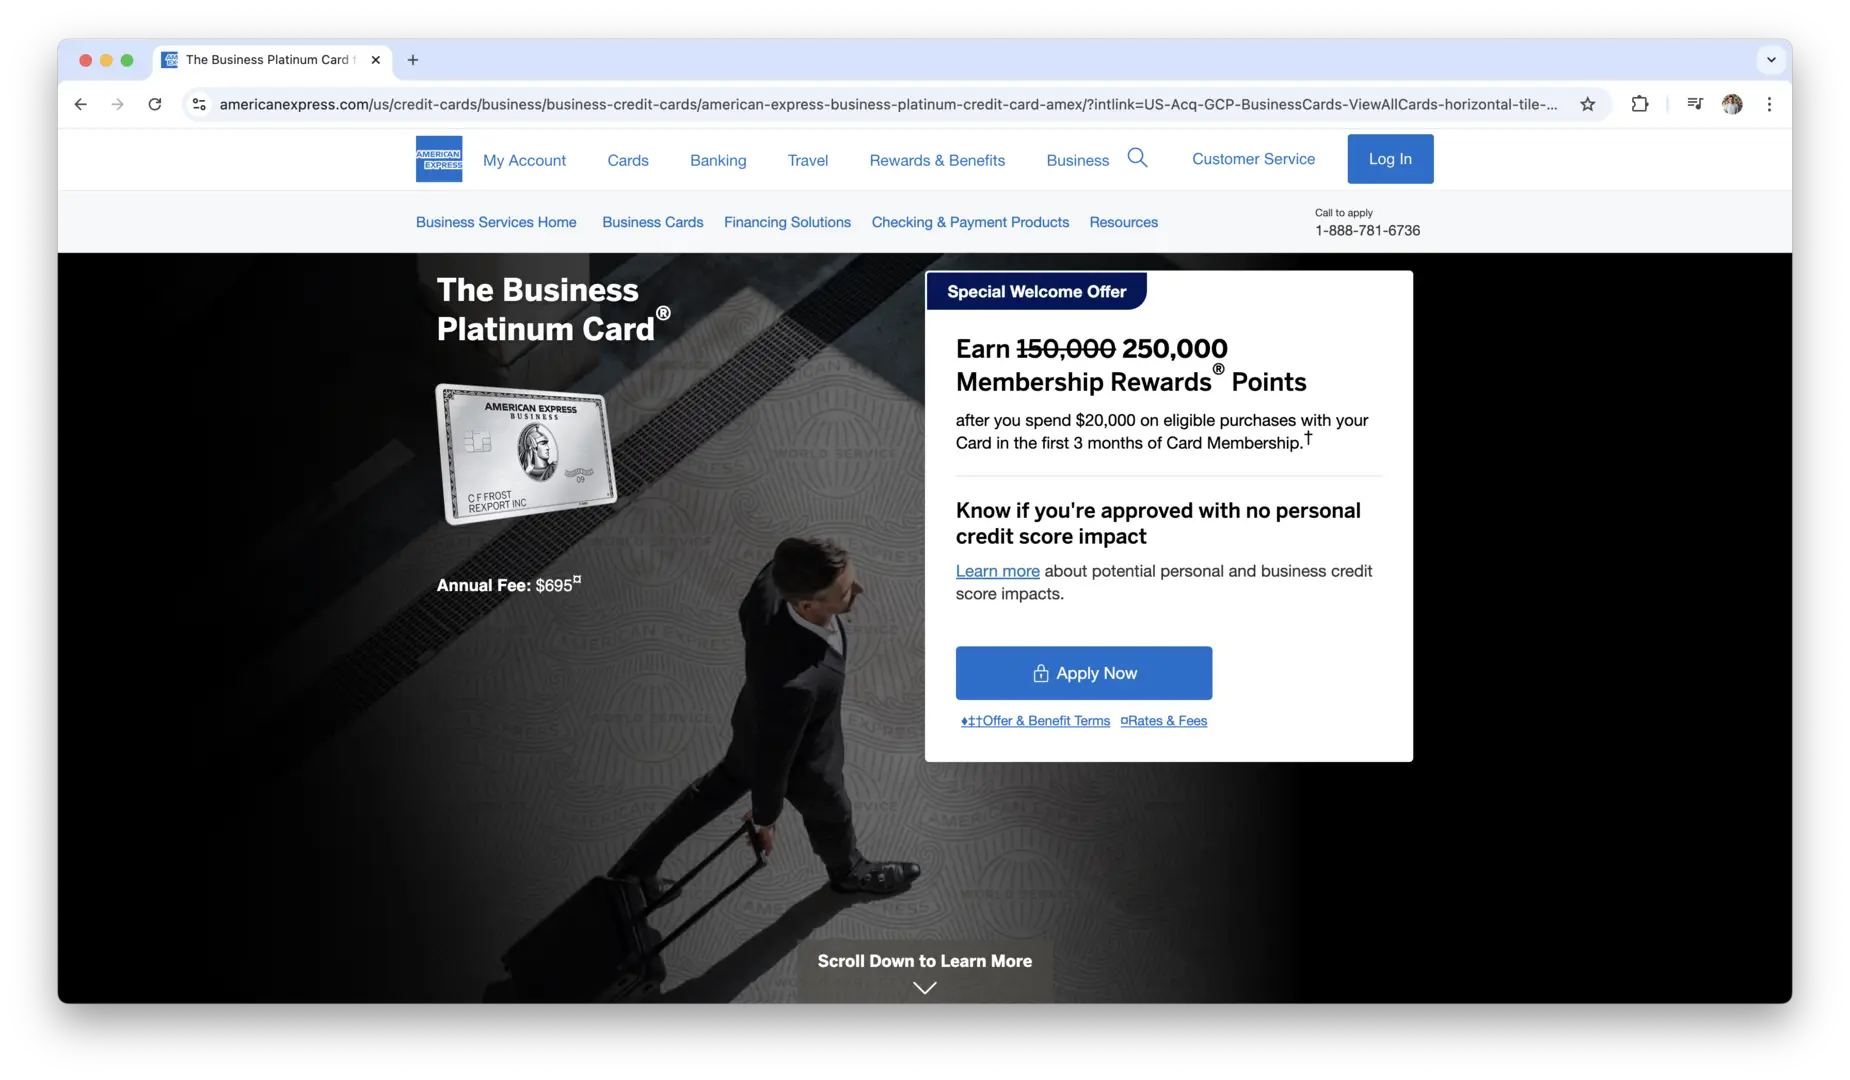Viewport: 1850px width, 1080px height.
Task: Click the Business Platinum Card image
Action: [x=526, y=454]
